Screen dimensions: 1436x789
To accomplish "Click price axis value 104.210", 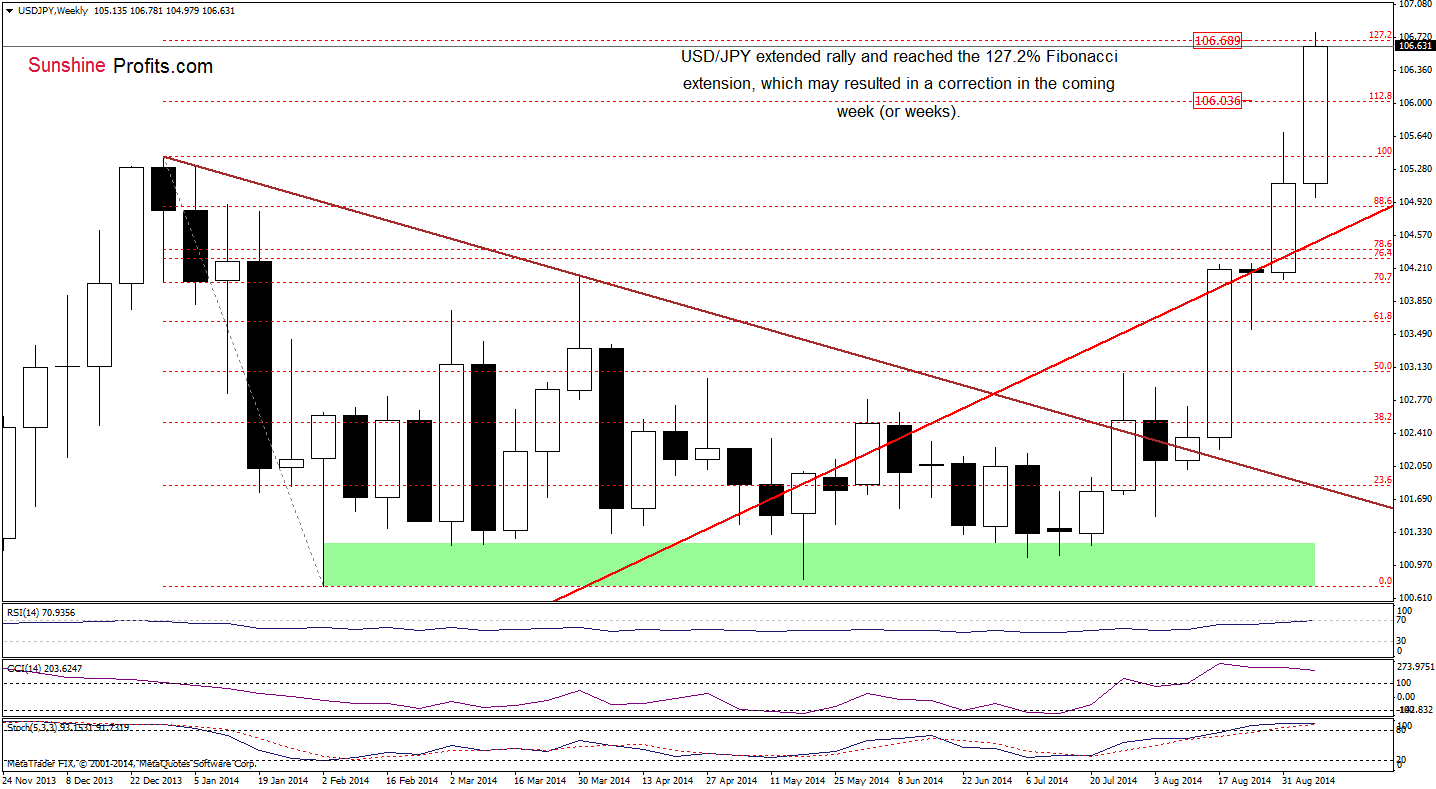I will tap(1415, 268).
